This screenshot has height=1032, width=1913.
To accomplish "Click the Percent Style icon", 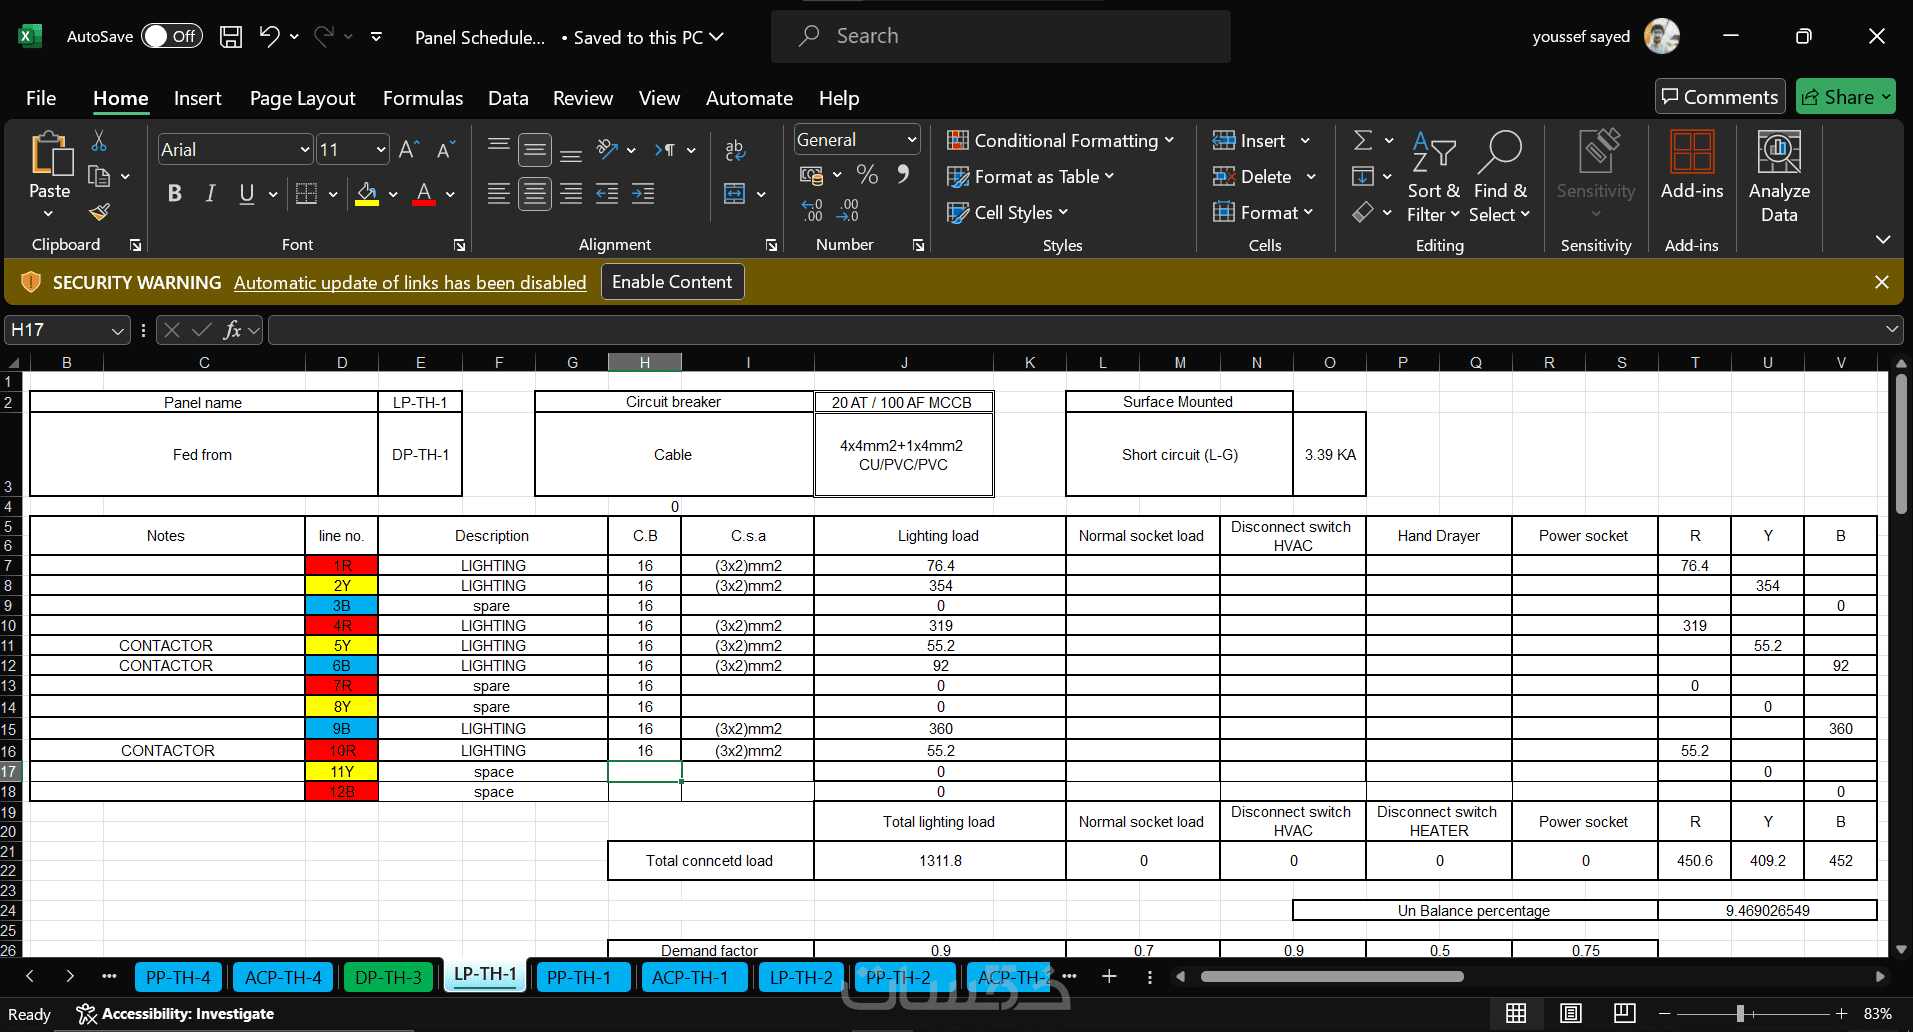I will 867,175.
